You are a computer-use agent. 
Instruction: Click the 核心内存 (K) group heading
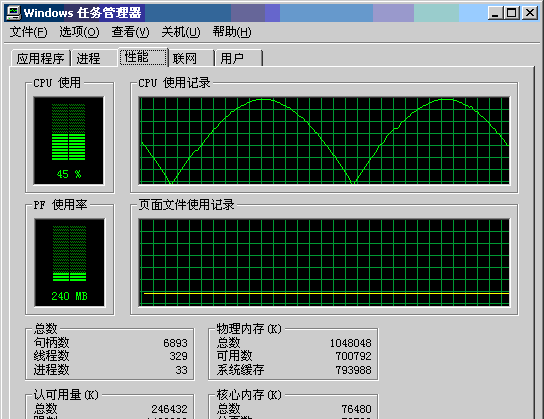pos(249,395)
